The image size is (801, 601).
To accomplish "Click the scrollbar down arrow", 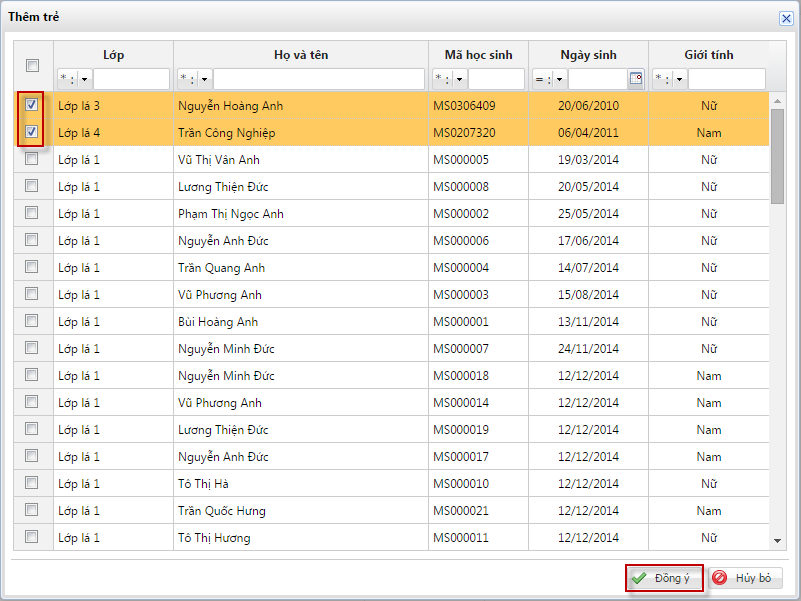I will [x=778, y=540].
